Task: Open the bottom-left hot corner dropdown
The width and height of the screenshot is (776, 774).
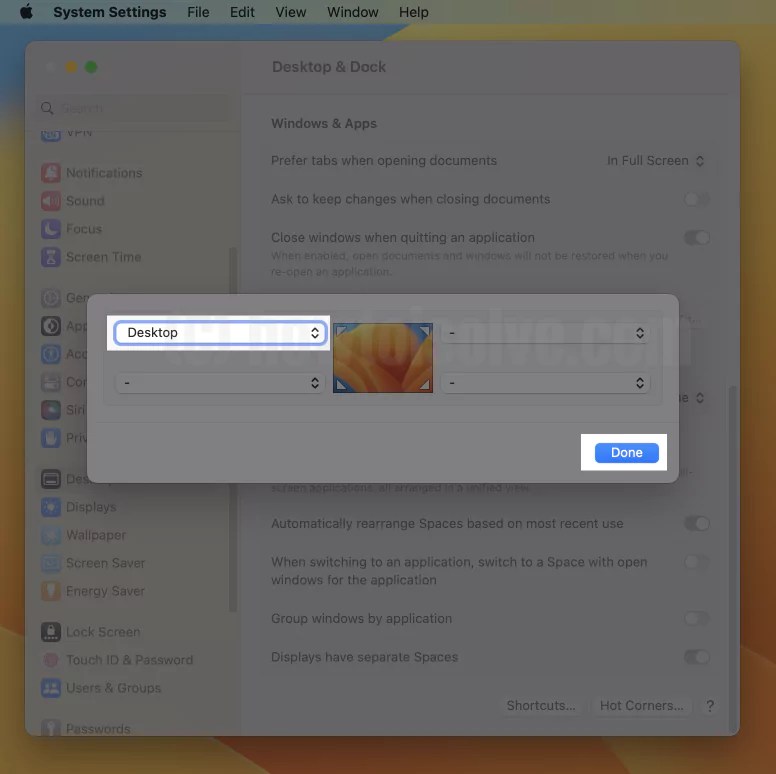Action: coord(220,383)
